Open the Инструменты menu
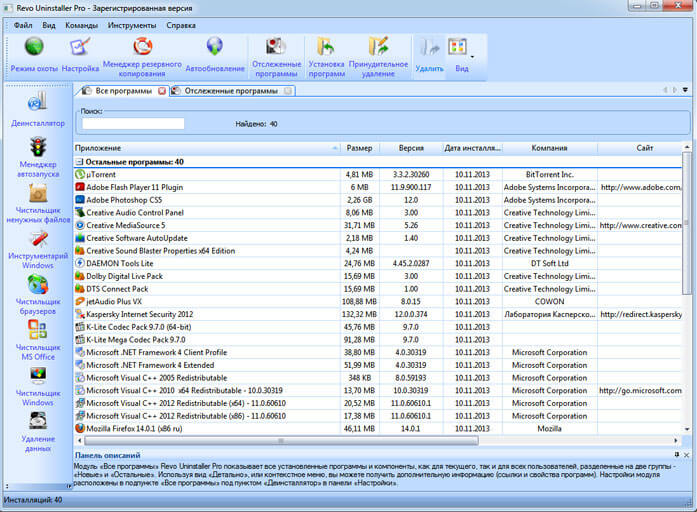 click(x=132, y=25)
